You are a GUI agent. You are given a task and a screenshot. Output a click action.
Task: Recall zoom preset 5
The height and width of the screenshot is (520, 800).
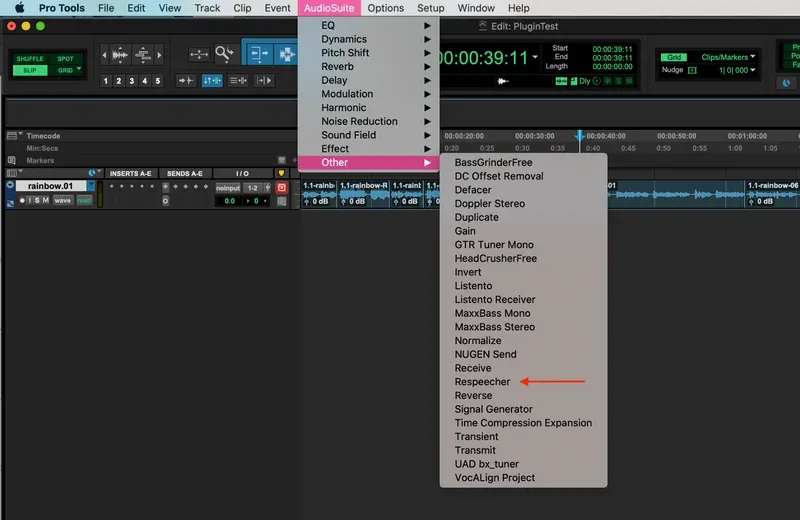158,81
